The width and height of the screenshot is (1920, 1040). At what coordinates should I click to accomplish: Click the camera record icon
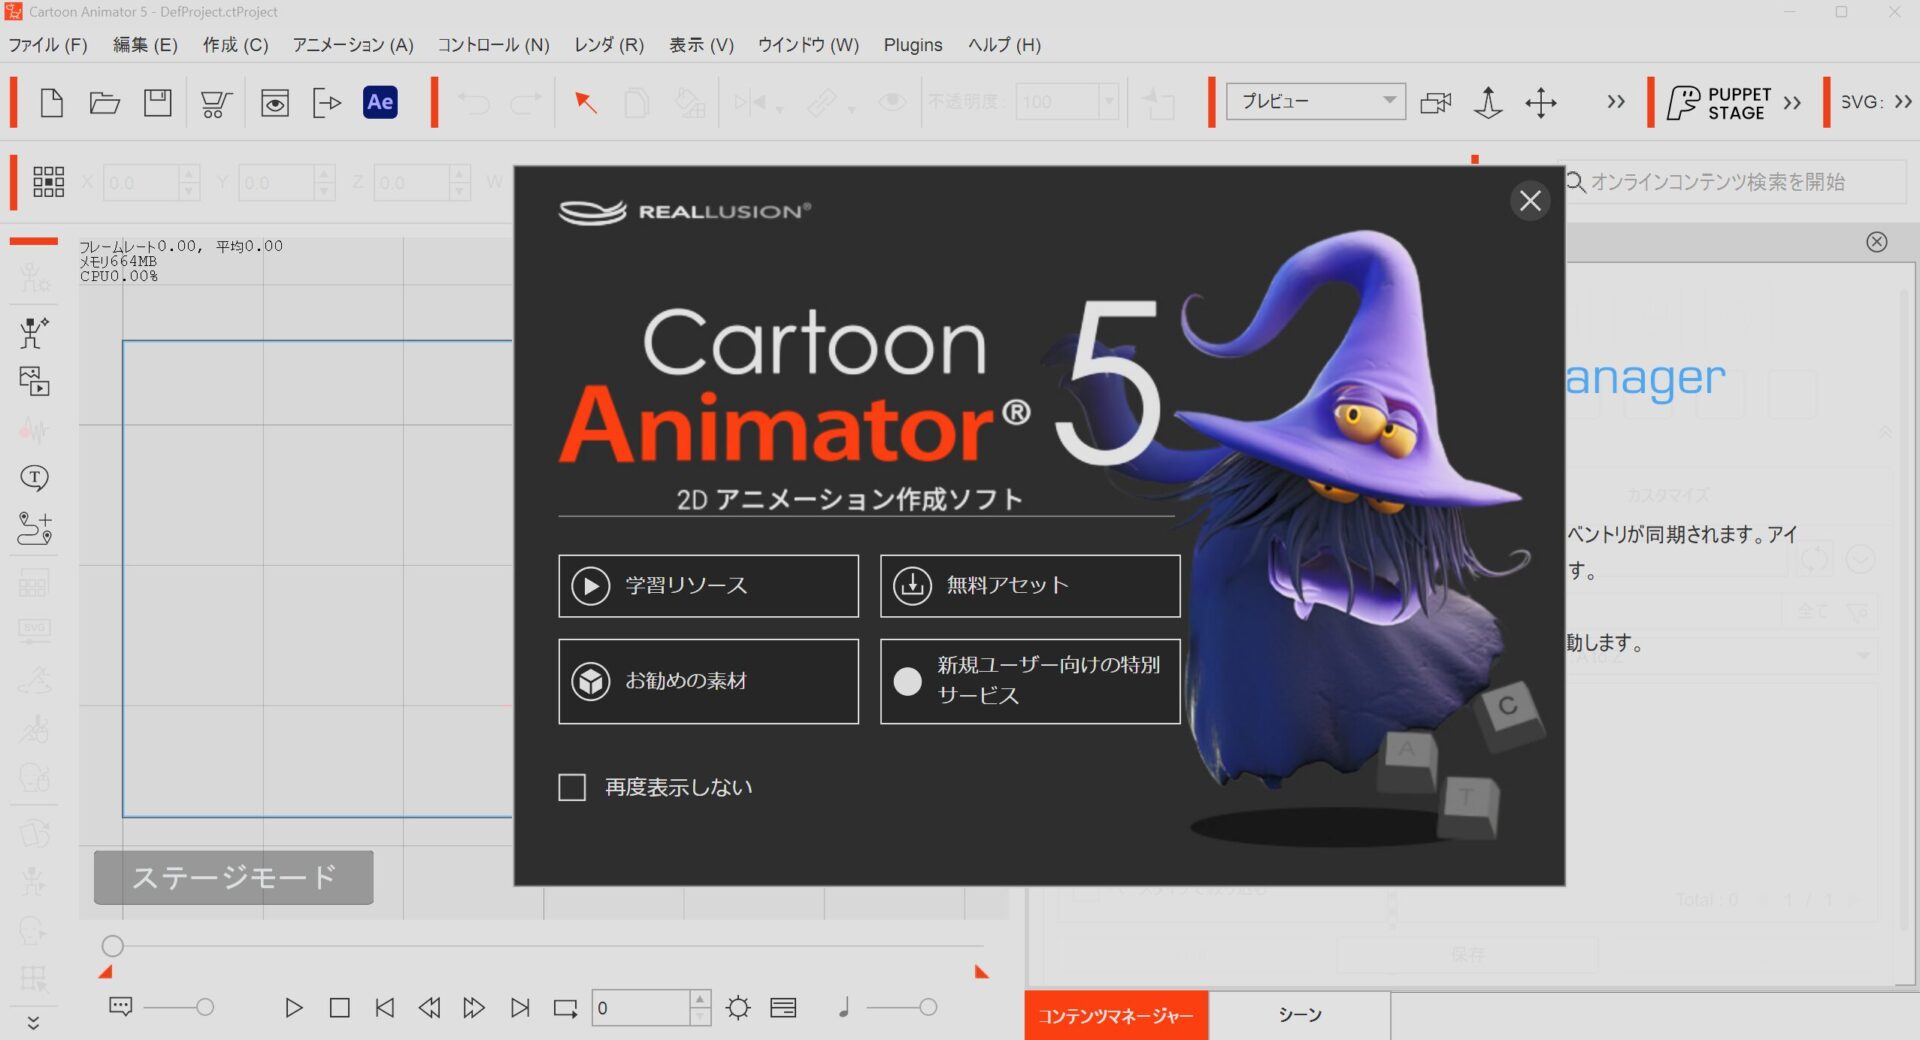pyautogui.click(x=1435, y=102)
